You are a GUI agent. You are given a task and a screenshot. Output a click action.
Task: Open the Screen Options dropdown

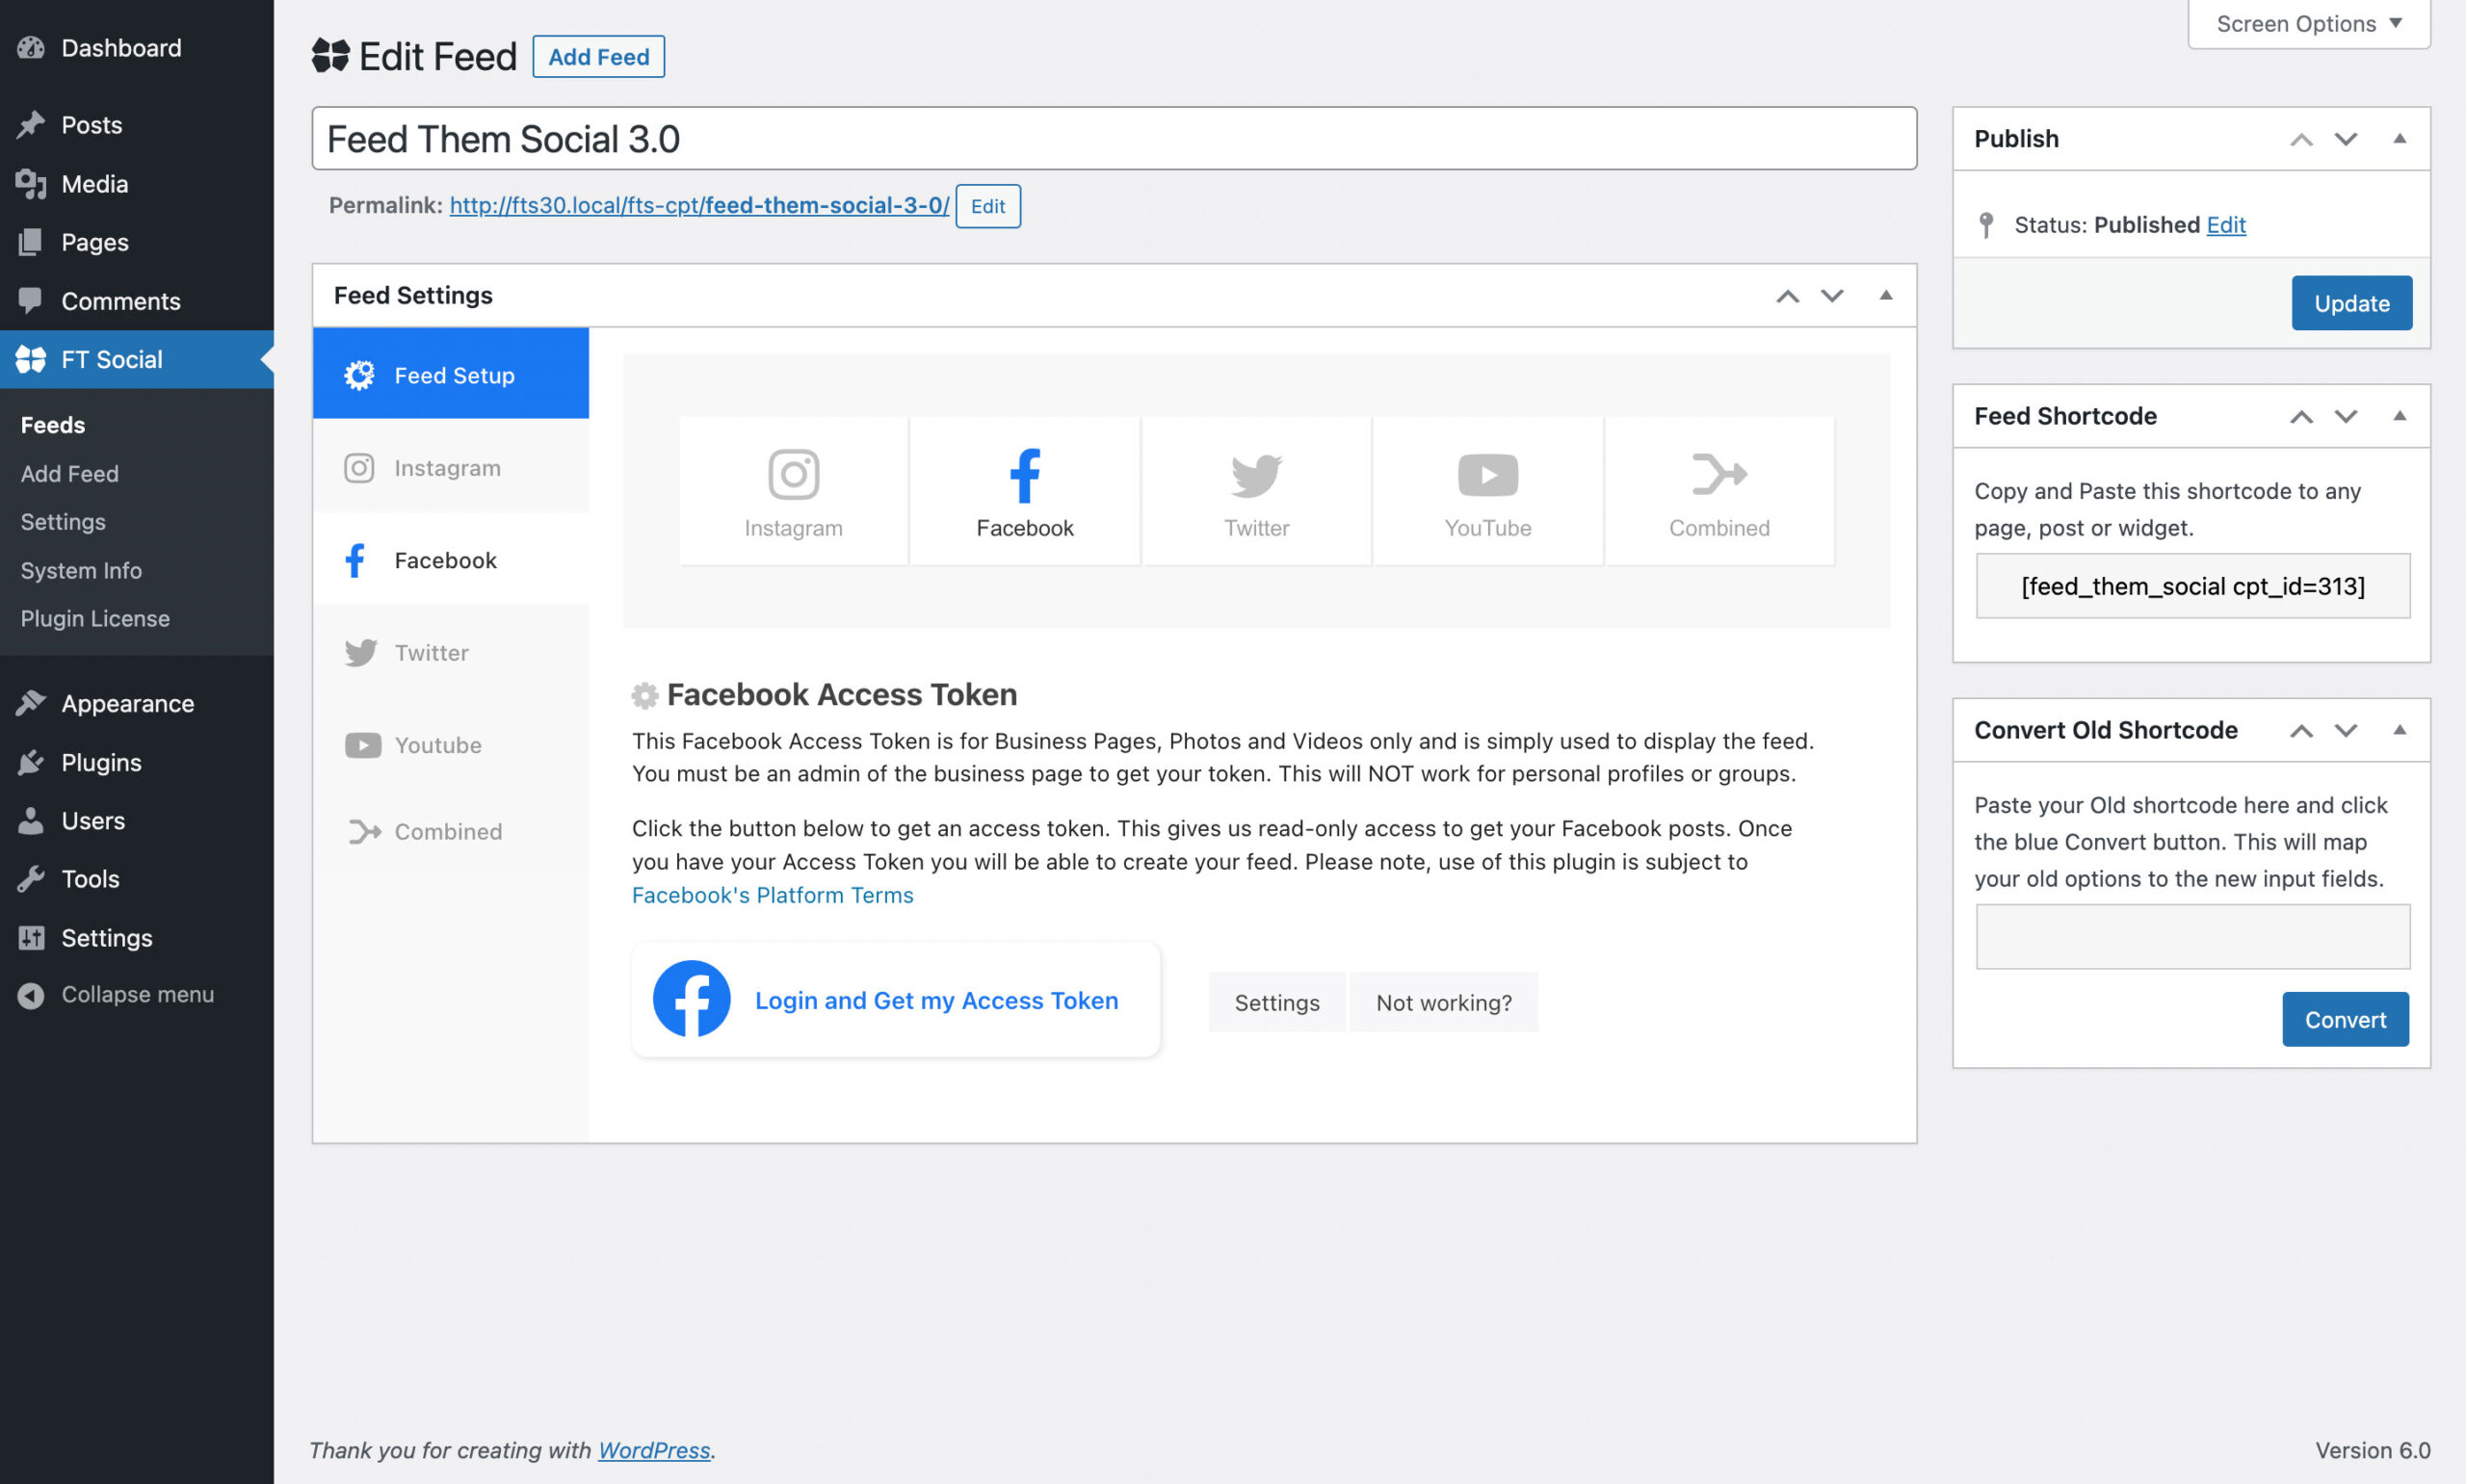coord(2308,23)
